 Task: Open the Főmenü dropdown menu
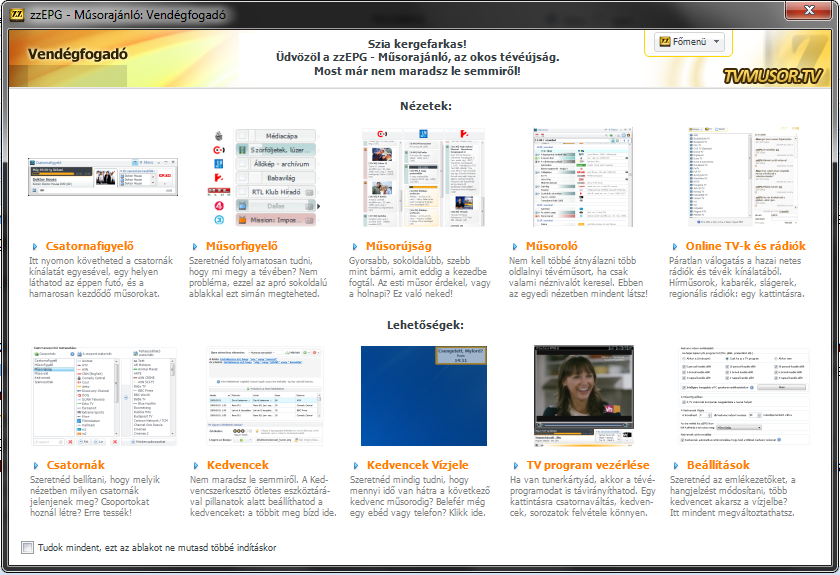[x=689, y=42]
